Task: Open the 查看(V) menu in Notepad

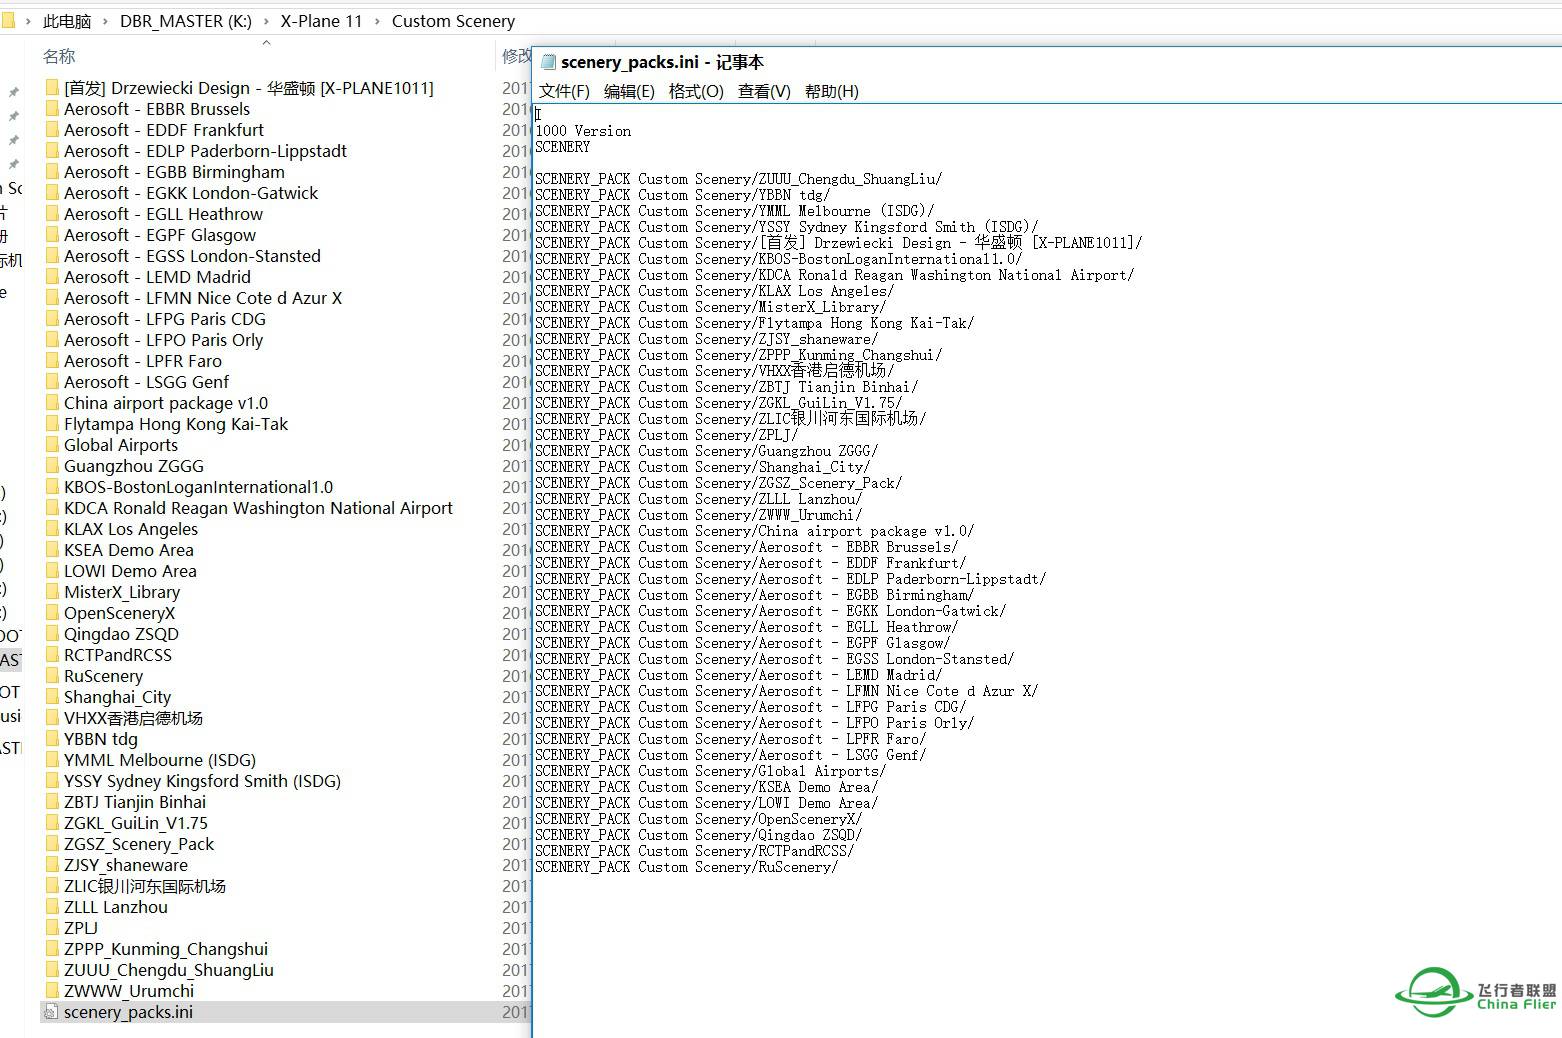Action: 764,91
